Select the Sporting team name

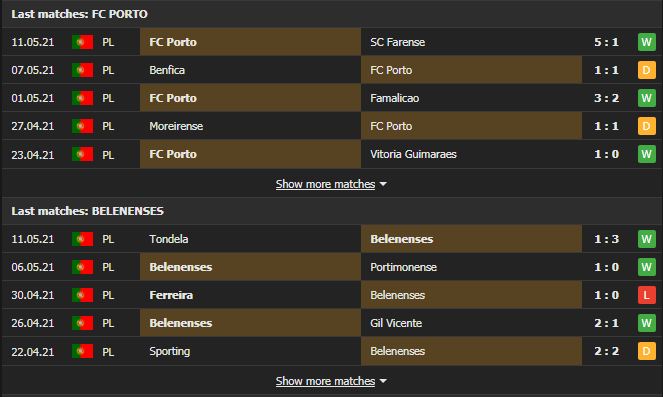pyautogui.click(x=170, y=351)
